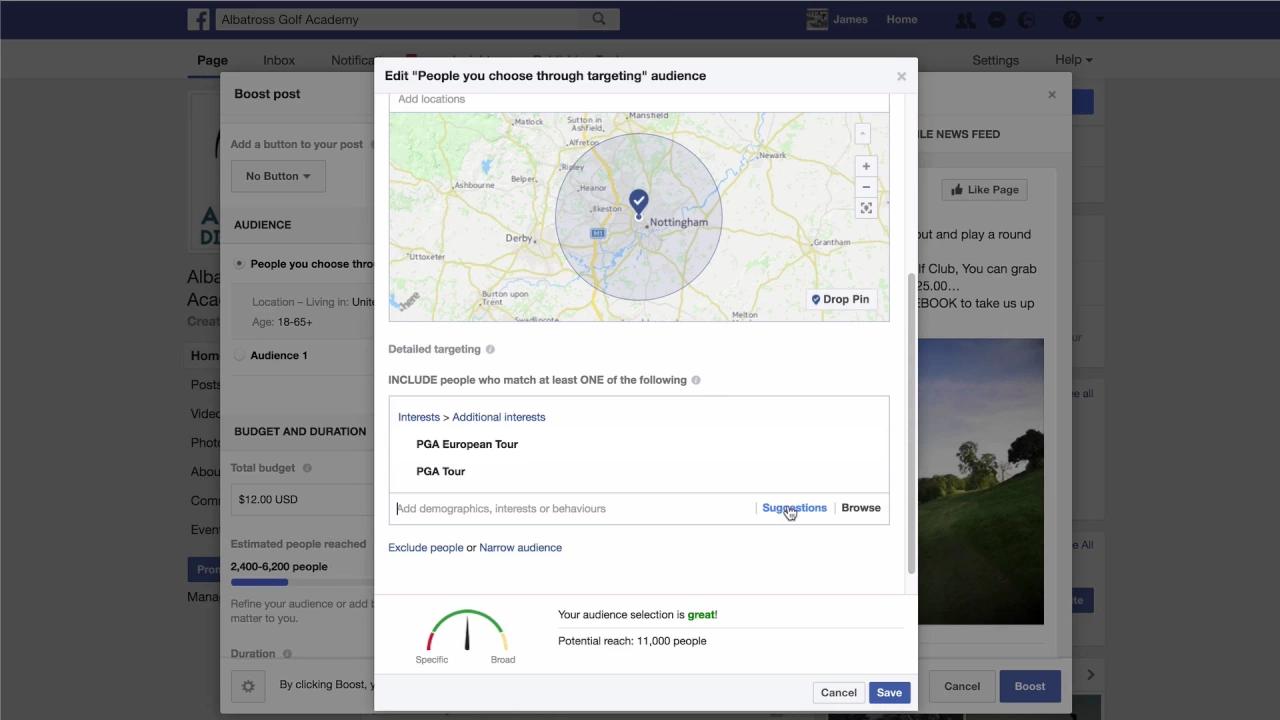Select the People you choose through targeting radio
This screenshot has height=720, width=1280.
tap(239, 264)
